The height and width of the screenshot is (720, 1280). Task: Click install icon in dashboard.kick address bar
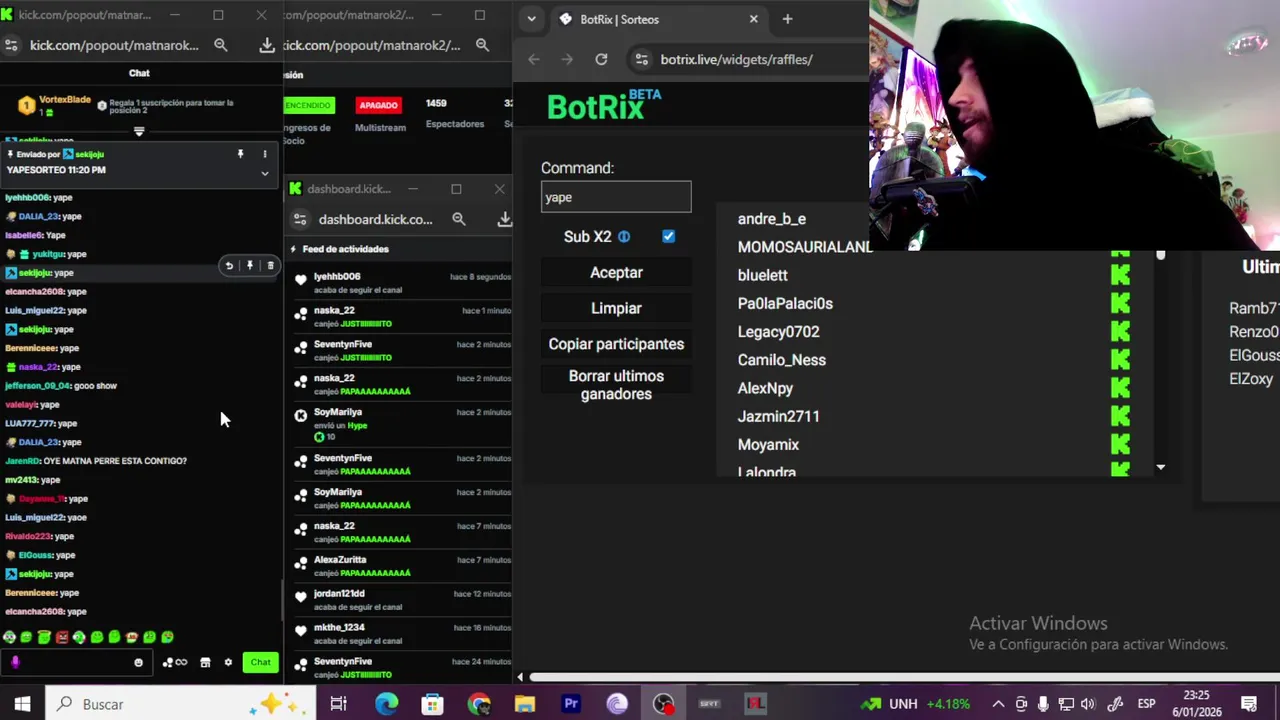pyautogui.click(x=504, y=219)
